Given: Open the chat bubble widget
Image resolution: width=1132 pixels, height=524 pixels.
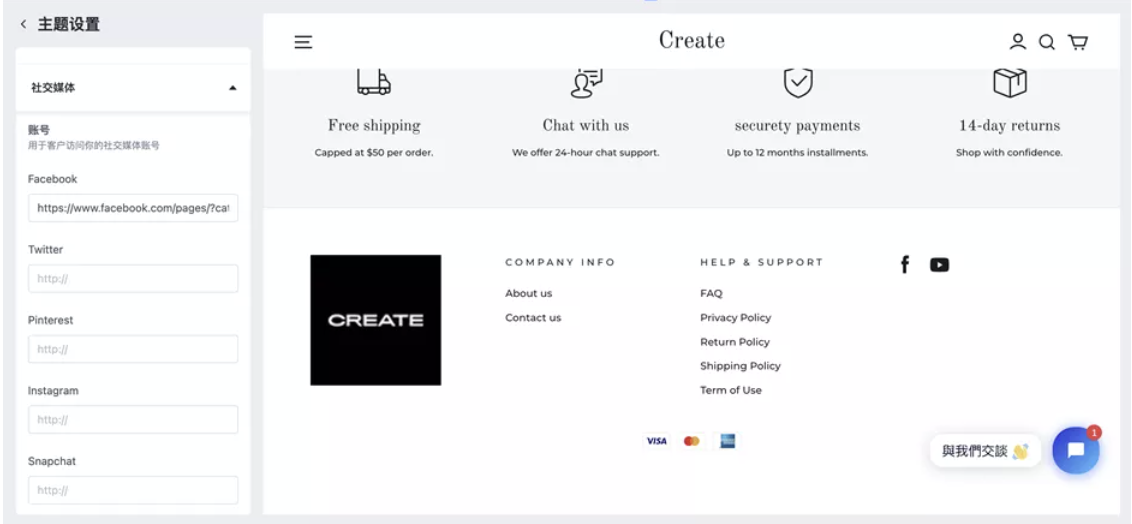Looking at the screenshot, I should 1075,450.
